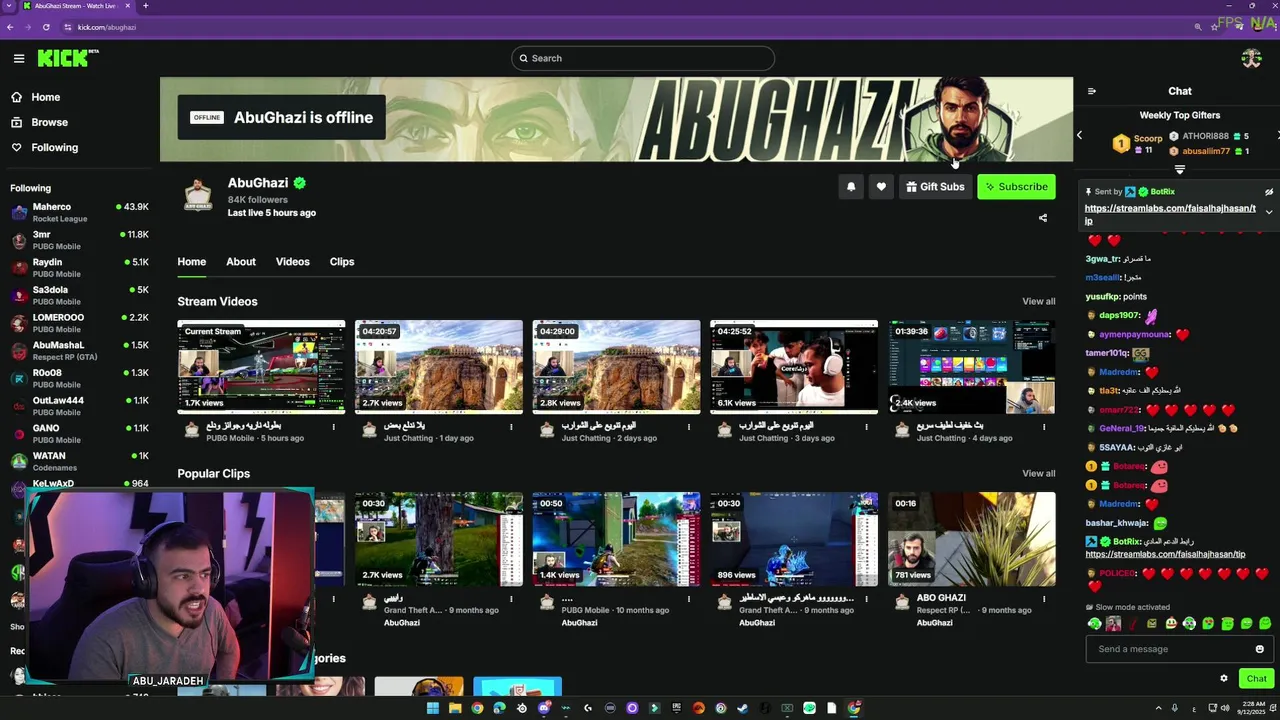The image size is (1280, 720).
Task: Toggle the notification bell for AbuGhazi
Action: point(851,187)
